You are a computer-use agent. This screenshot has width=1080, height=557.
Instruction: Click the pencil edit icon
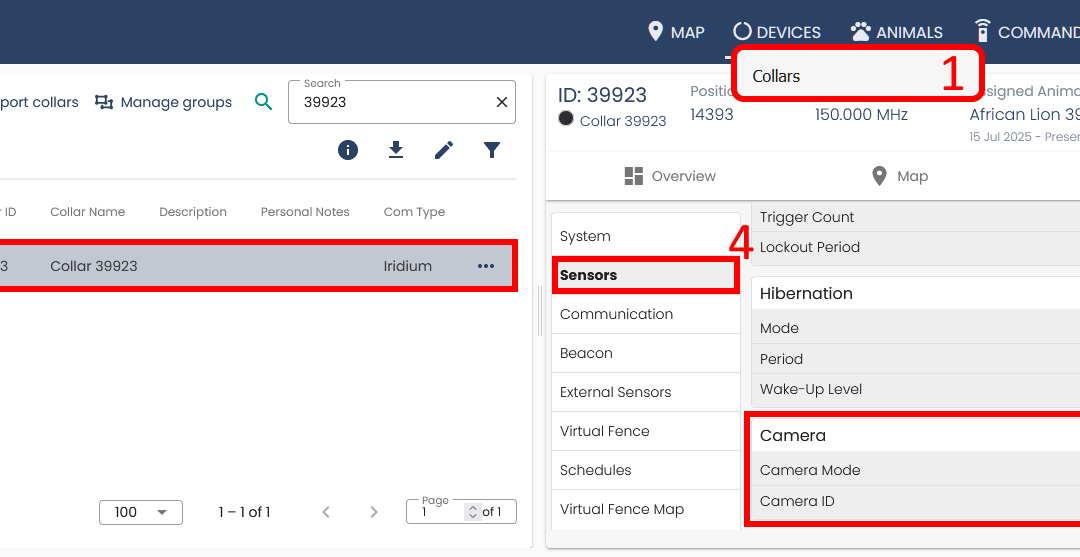click(444, 150)
